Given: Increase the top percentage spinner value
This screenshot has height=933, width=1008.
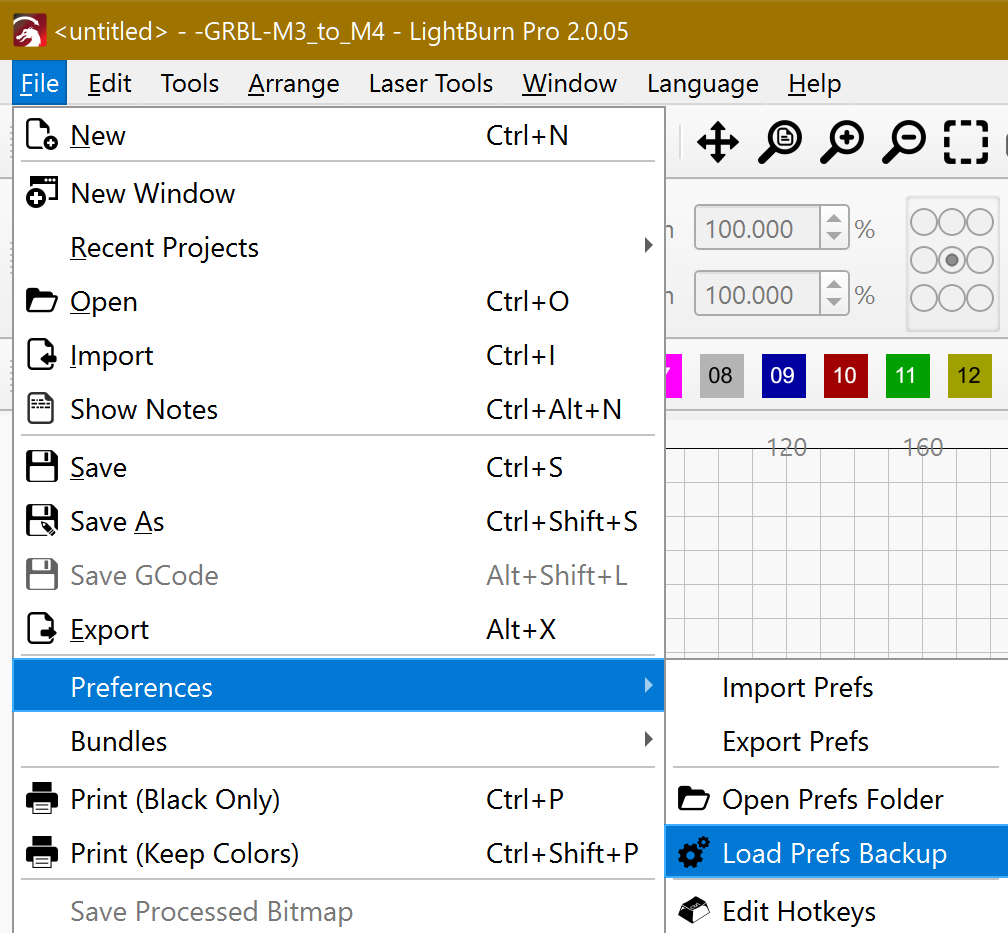Looking at the screenshot, I should 834,219.
